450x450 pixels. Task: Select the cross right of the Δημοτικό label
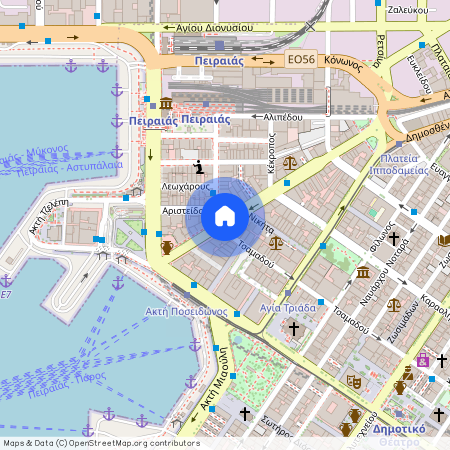tap(439, 415)
